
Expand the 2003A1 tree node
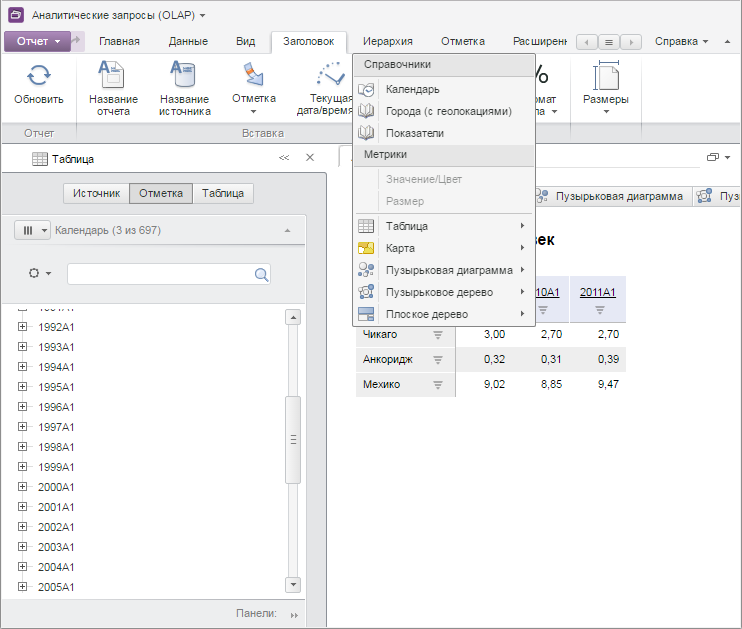tap(23, 547)
